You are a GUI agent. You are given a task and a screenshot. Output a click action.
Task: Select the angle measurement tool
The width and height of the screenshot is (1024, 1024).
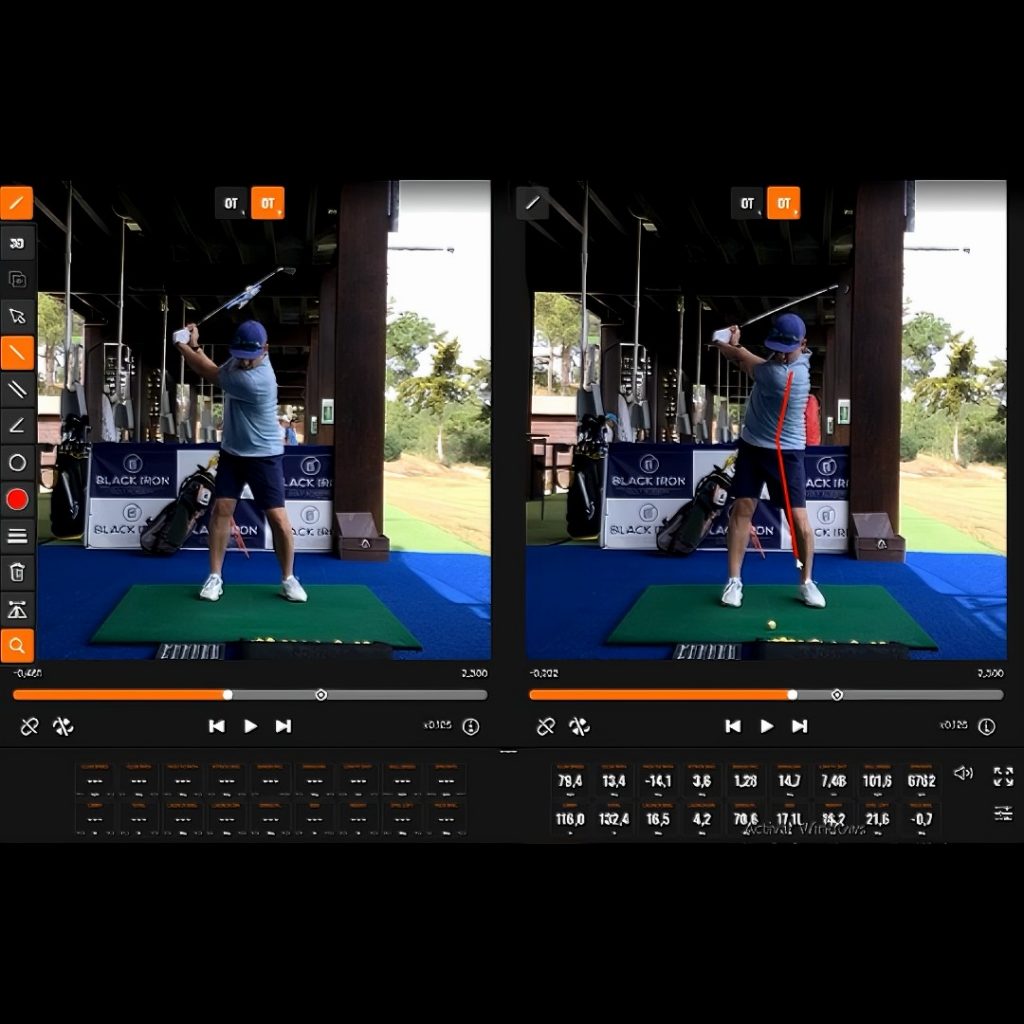[x=17, y=426]
